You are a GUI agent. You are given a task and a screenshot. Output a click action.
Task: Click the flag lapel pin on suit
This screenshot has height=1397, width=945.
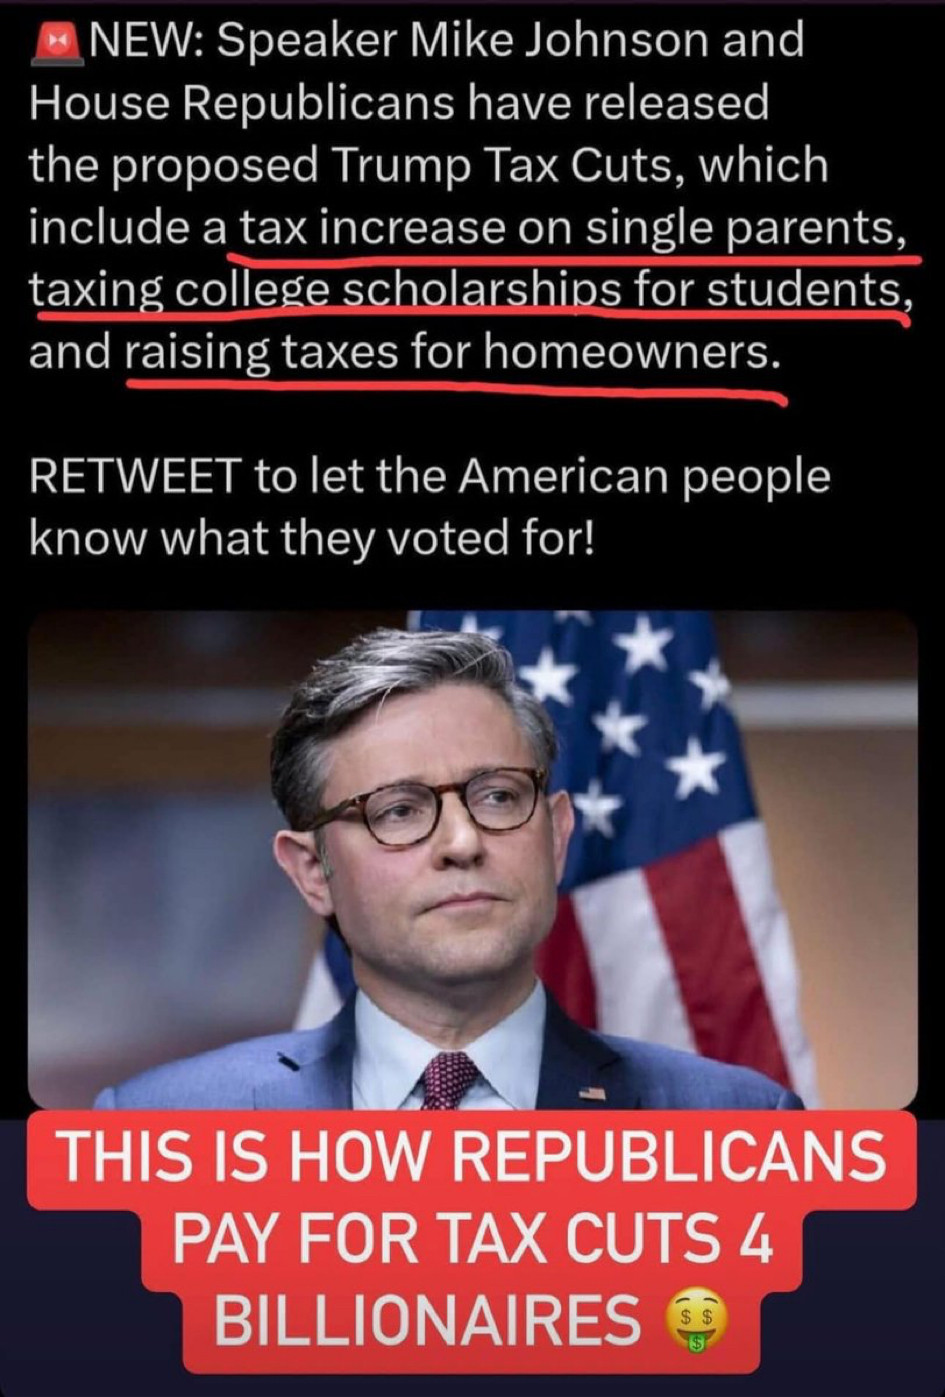592,1092
